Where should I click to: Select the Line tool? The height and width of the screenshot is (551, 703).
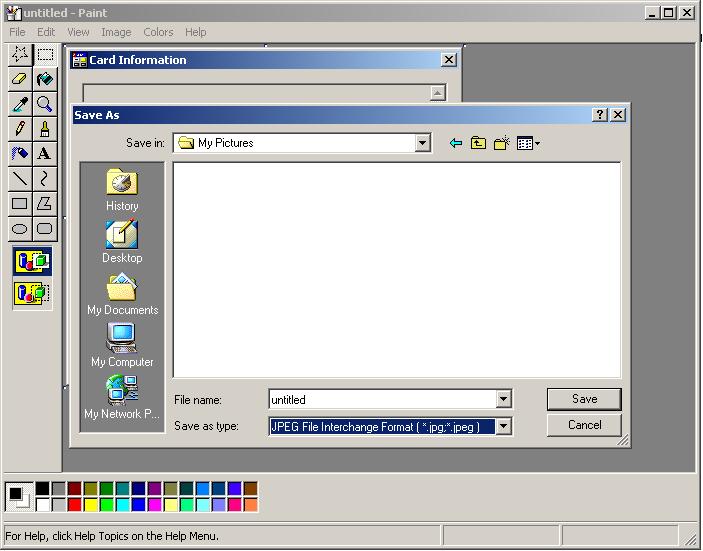pos(20,179)
